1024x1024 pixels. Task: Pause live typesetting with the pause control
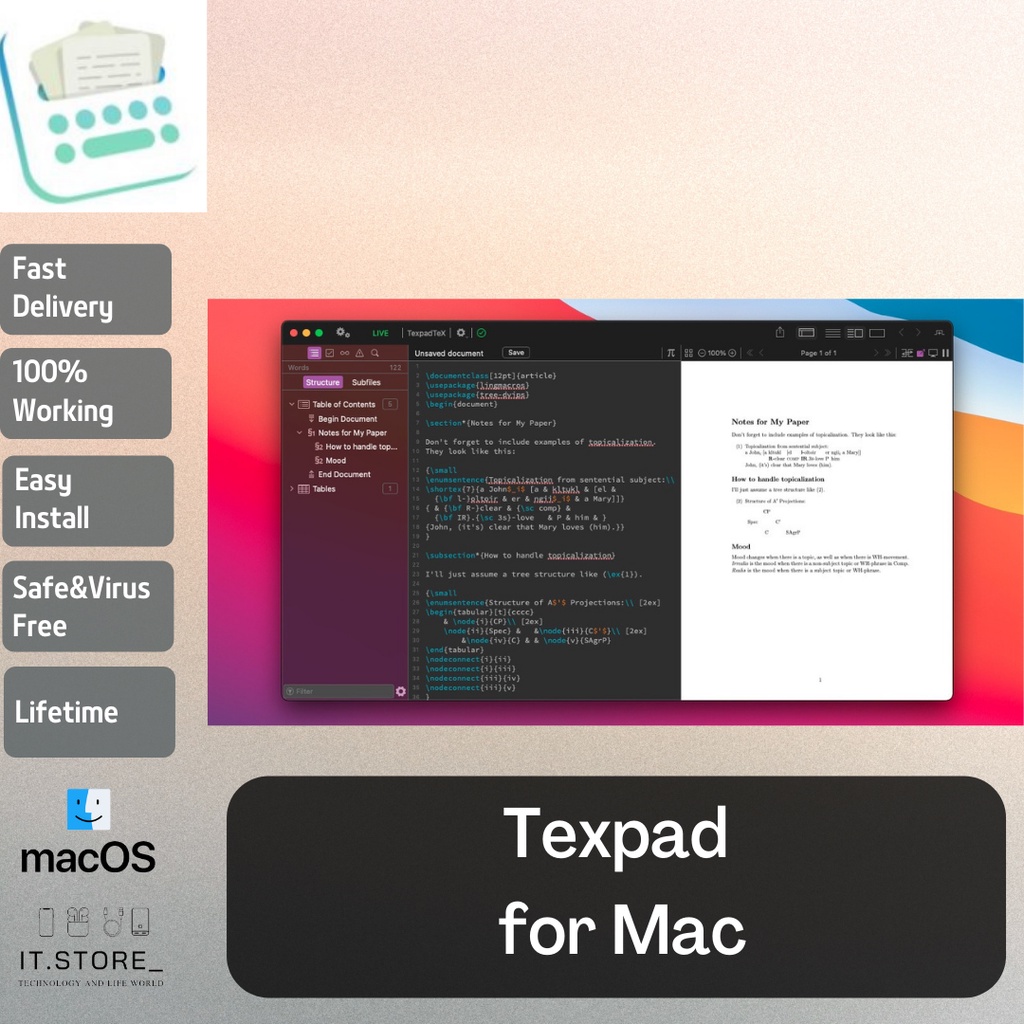tap(946, 353)
